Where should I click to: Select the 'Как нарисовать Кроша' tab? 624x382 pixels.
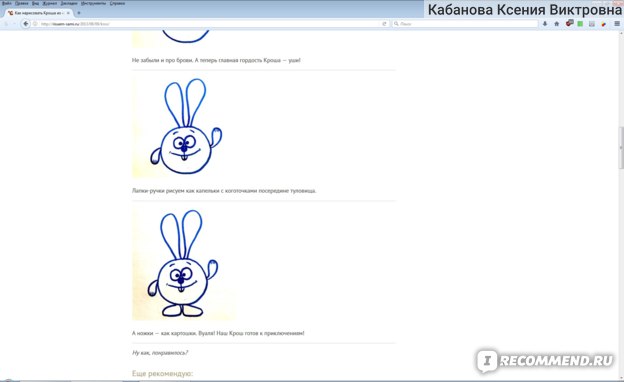pyautogui.click(x=39, y=13)
